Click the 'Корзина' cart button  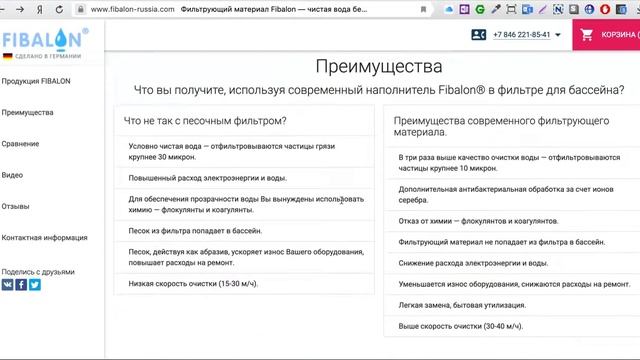pos(606,35)
